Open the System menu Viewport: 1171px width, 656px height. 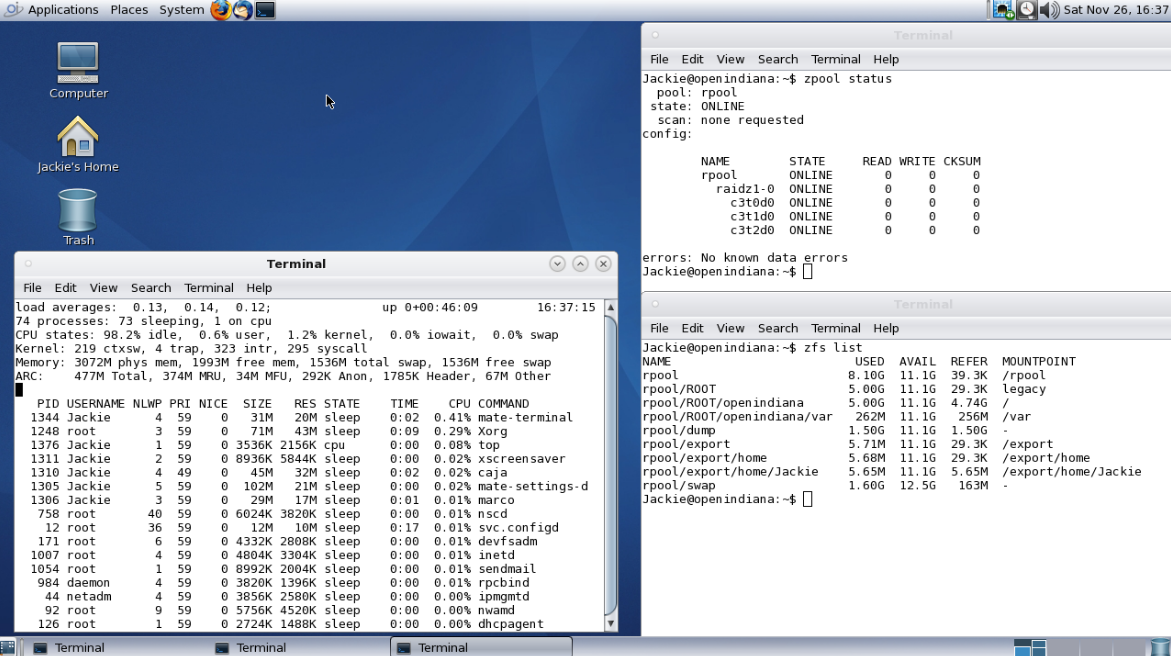click(181, 10)
